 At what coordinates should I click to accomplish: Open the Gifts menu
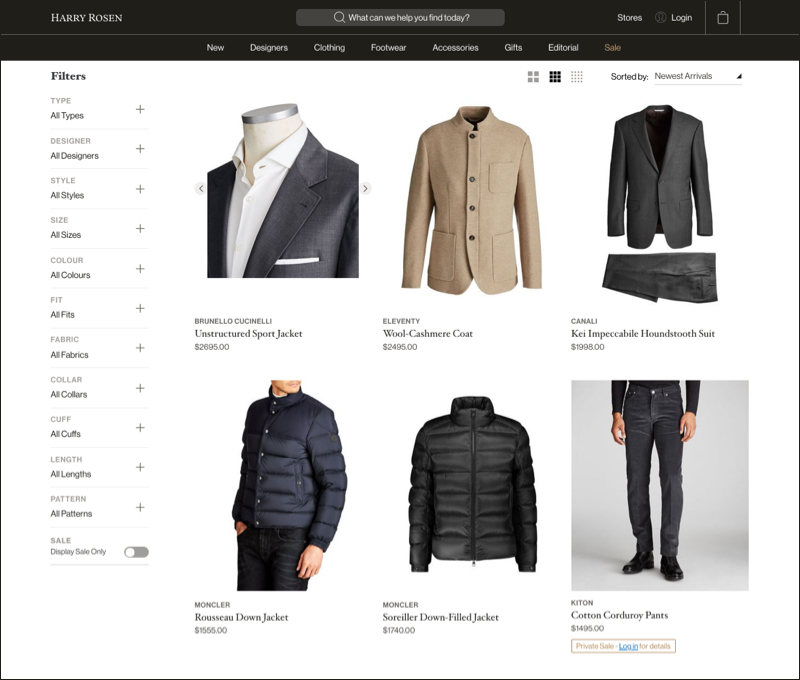(x=513, y=47)
